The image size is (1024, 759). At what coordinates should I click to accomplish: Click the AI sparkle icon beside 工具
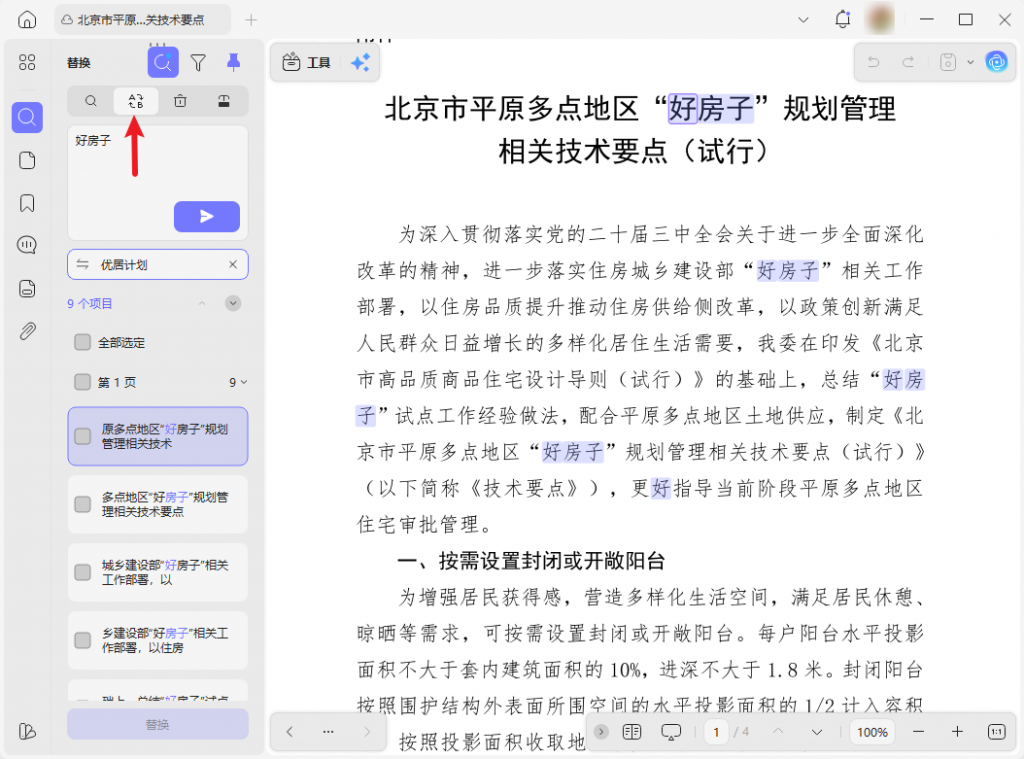click(x=360, y=63)
